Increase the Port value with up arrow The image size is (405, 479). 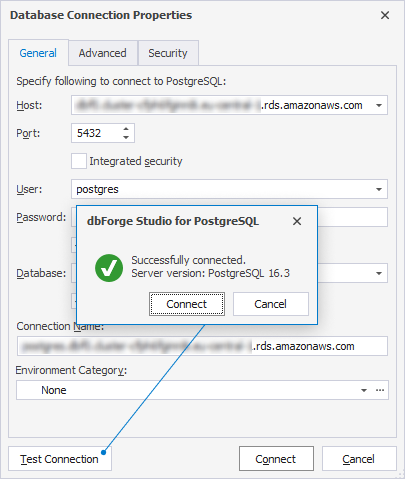(x=126, y=129)
